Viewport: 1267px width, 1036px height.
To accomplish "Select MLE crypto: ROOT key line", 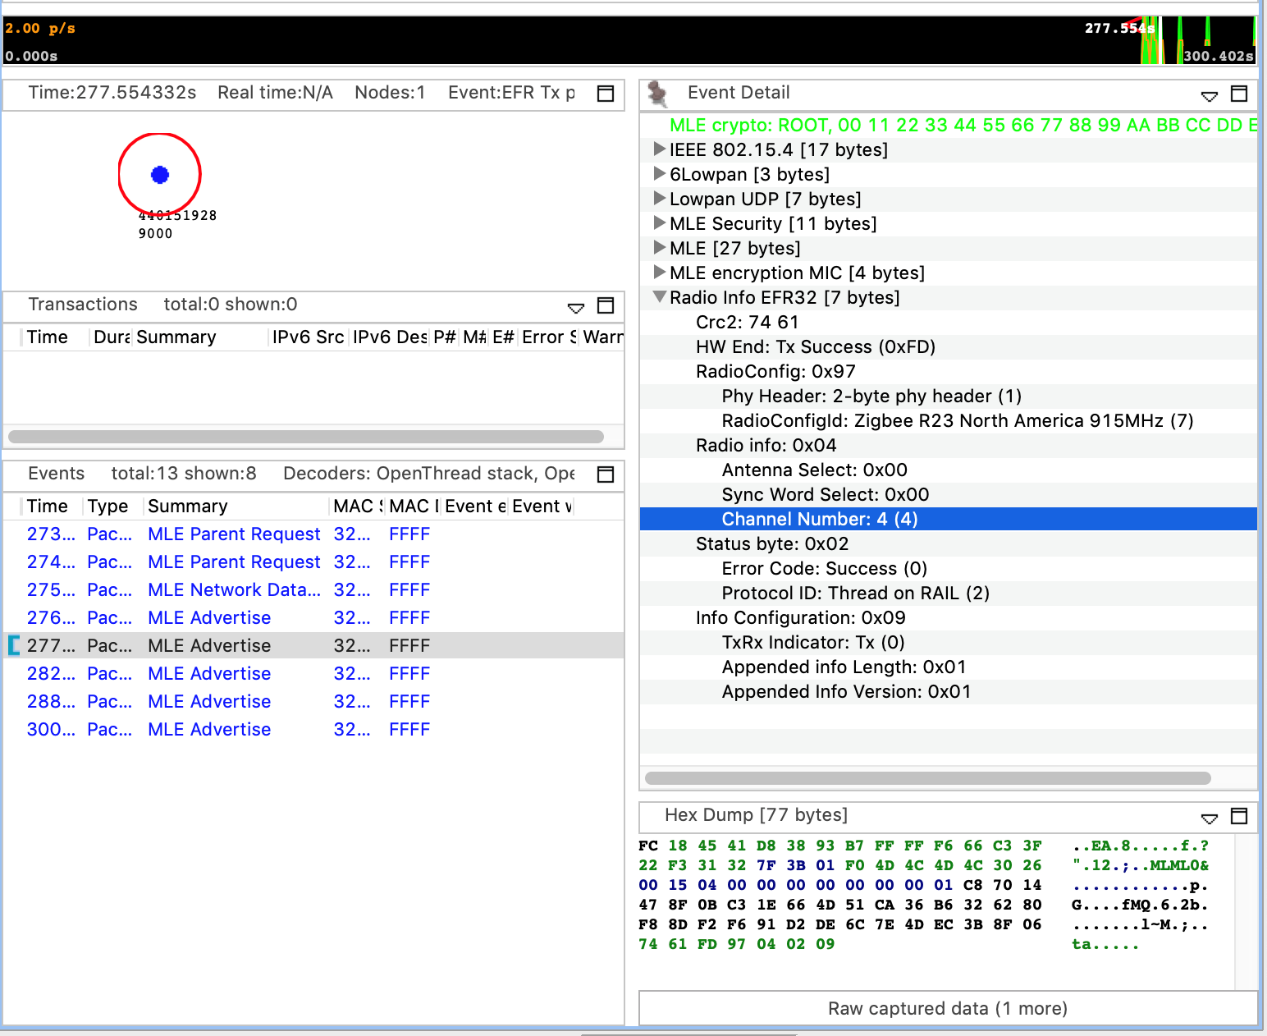I will click(948, 125).
